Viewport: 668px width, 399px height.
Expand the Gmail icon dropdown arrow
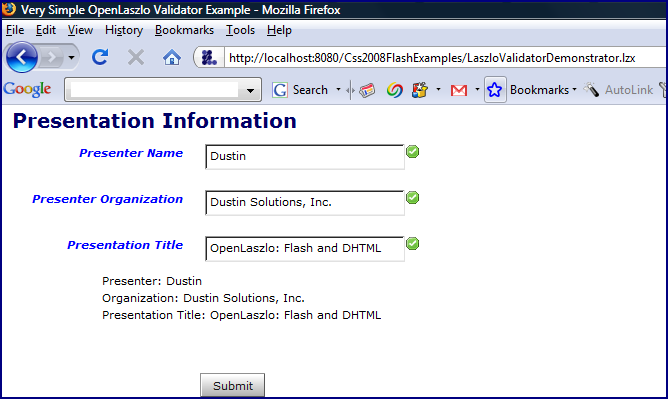[x=477, y=89]
